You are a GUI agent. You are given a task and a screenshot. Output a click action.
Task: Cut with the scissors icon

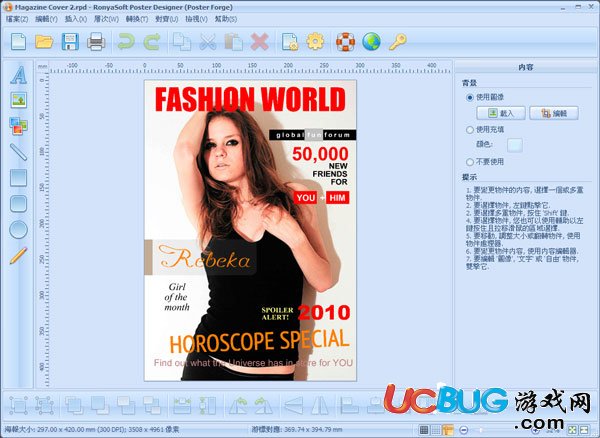pos(208,41)
